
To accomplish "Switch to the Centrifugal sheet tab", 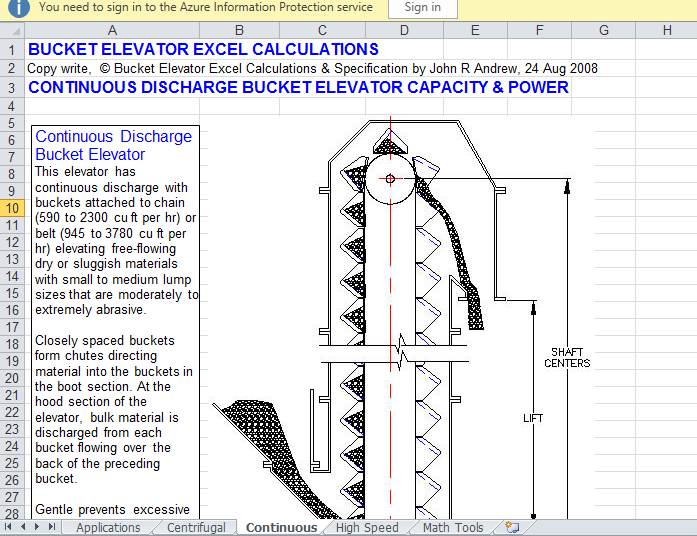I will 196,527.
